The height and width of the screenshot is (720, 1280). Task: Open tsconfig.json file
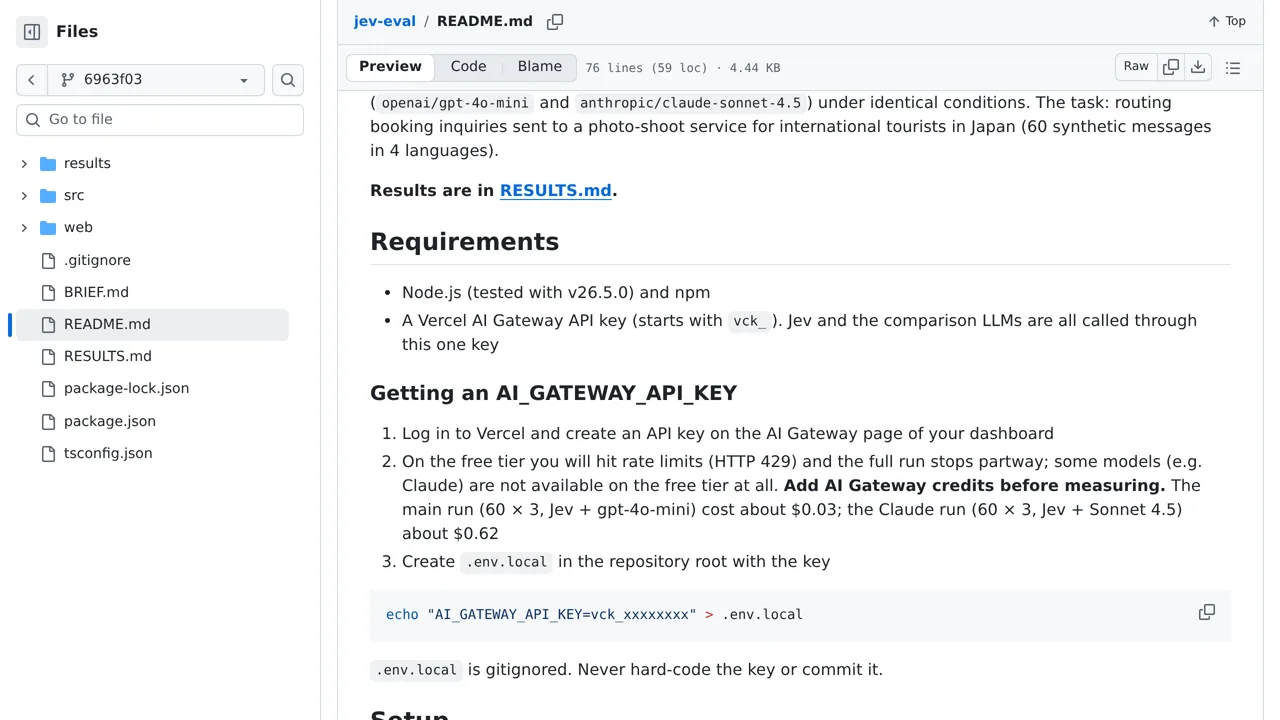coord(108,453)
